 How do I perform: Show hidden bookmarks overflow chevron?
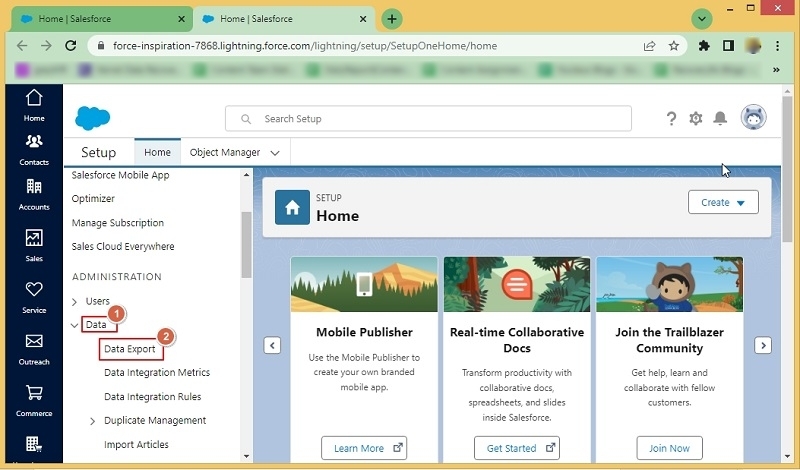pyautogui.click(x=777, y=70)
